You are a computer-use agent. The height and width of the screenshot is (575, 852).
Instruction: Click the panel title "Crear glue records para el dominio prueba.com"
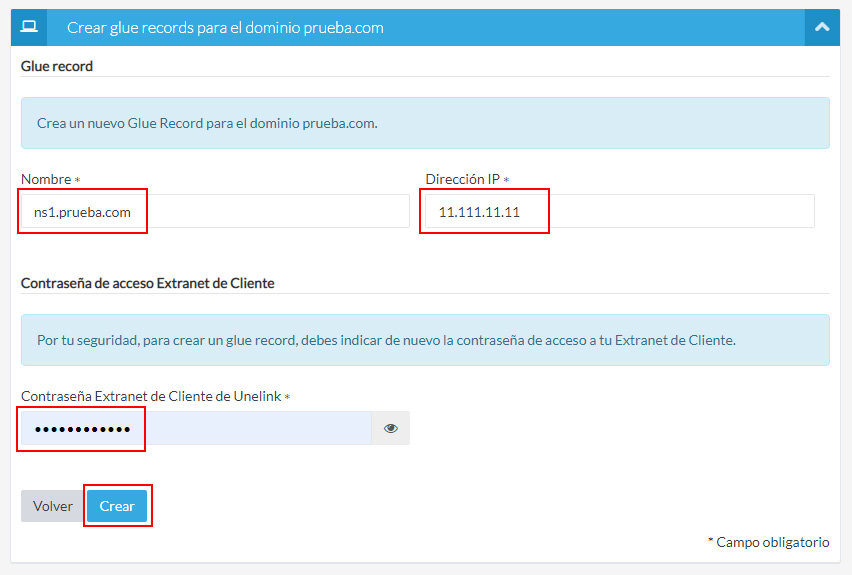coord(225,27)
